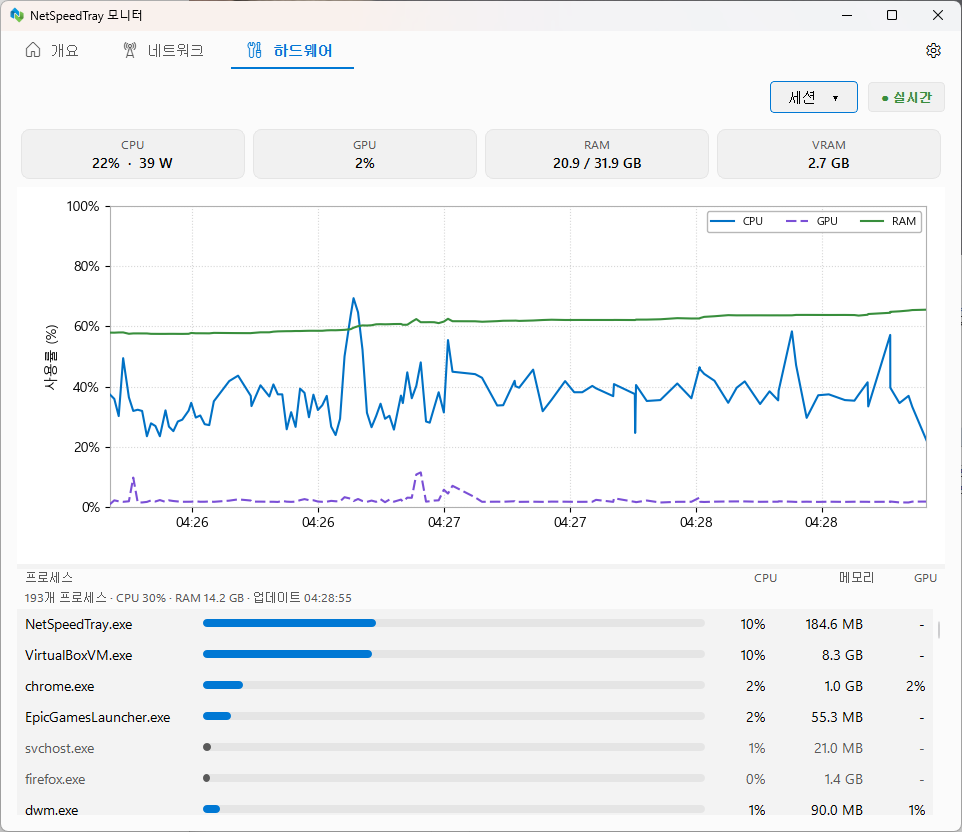
Task: Click the 8.3 GB memory value
Action: tap(842, 655)
